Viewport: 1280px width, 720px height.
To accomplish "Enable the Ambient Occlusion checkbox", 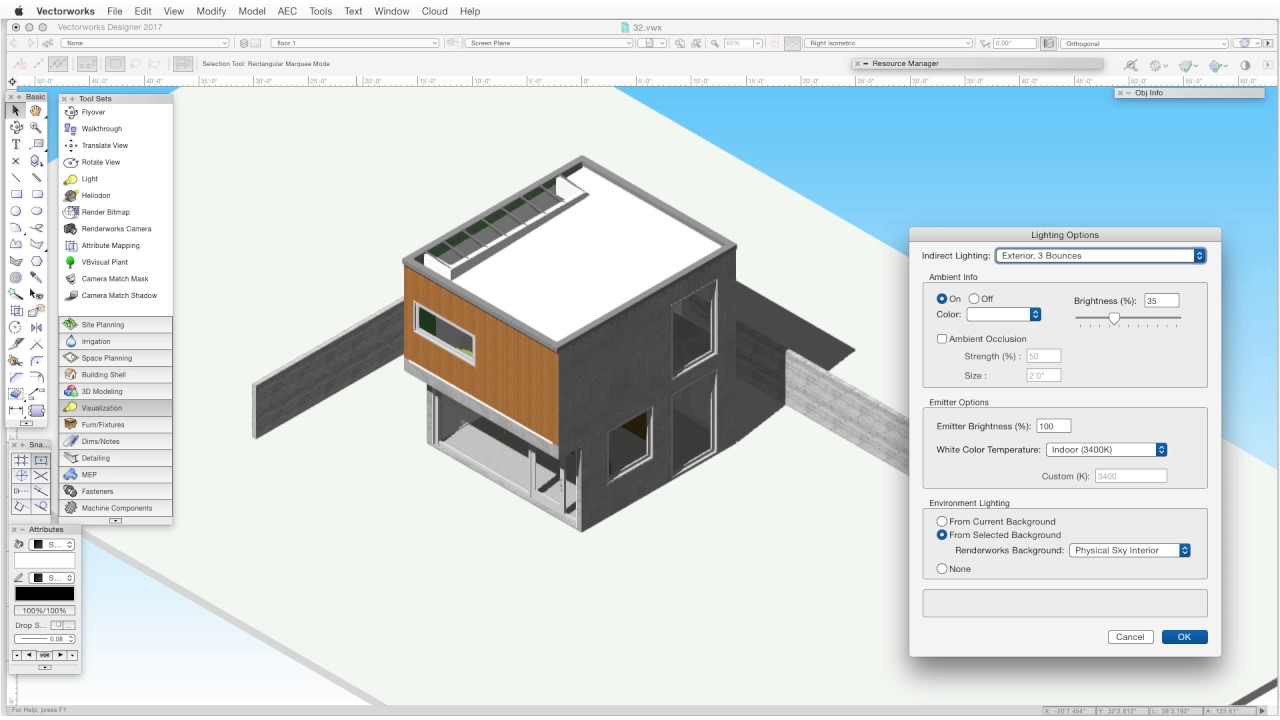I will [x=942, y=339].
